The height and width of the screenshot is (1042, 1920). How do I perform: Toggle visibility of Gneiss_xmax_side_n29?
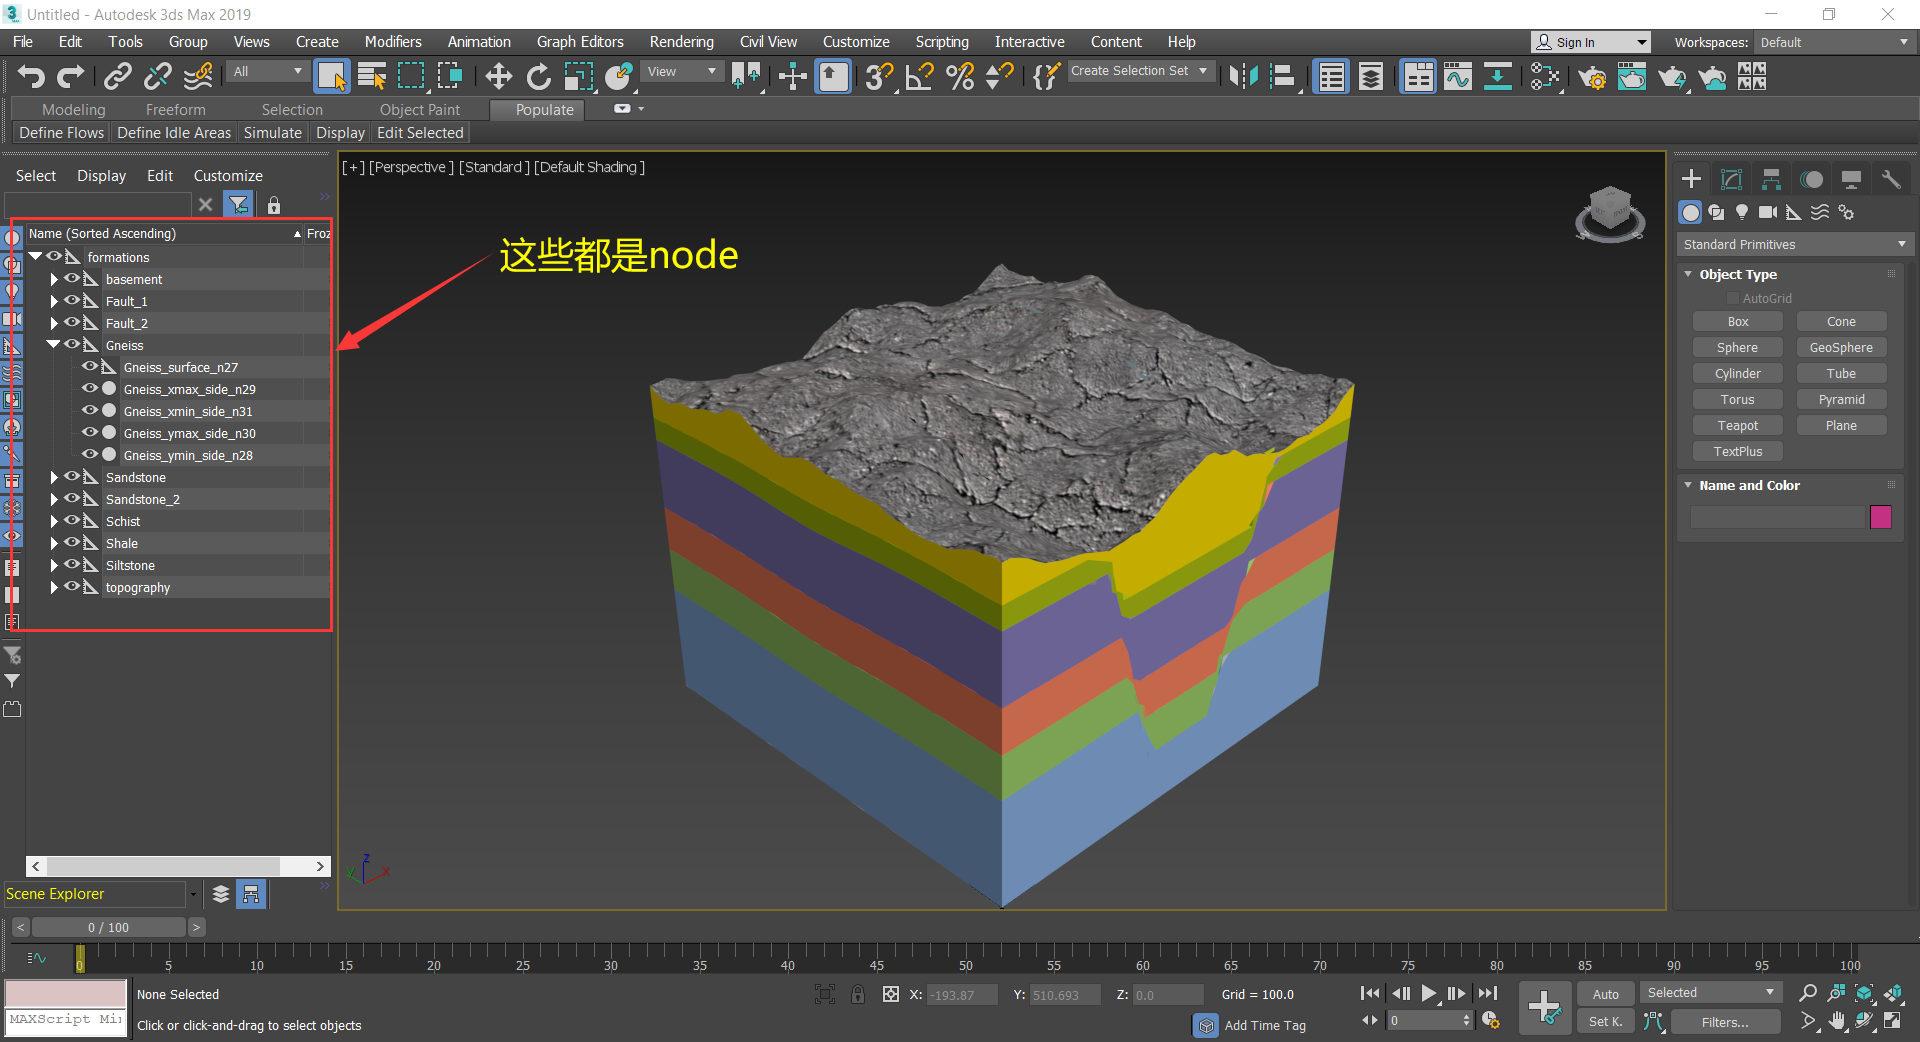pyautogui.click(x=90, y=389)
